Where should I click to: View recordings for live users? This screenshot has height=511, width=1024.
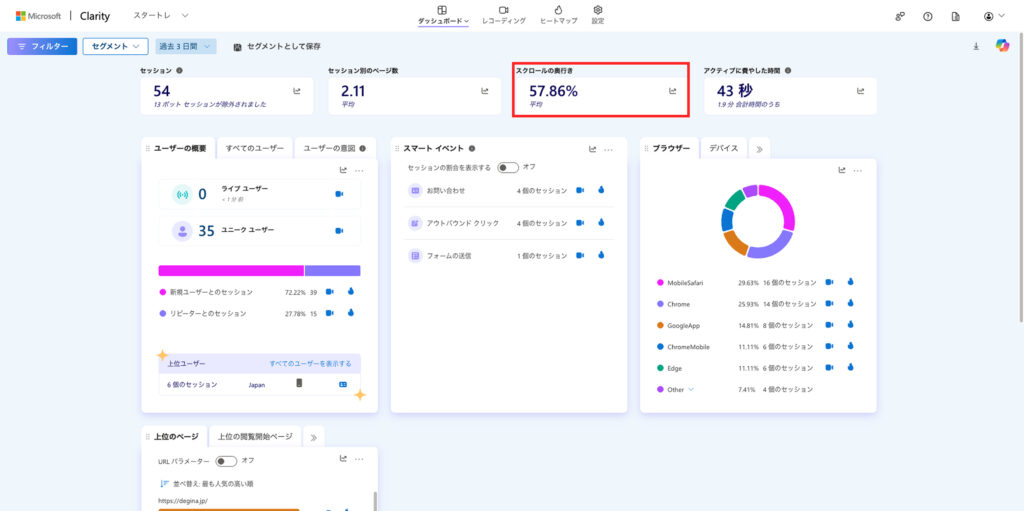(339, 194)
